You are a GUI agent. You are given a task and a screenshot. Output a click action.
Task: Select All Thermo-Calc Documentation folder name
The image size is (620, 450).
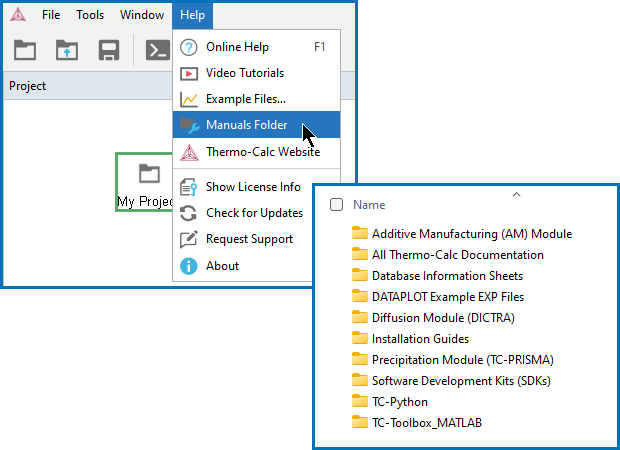click(x=458, y=255)
